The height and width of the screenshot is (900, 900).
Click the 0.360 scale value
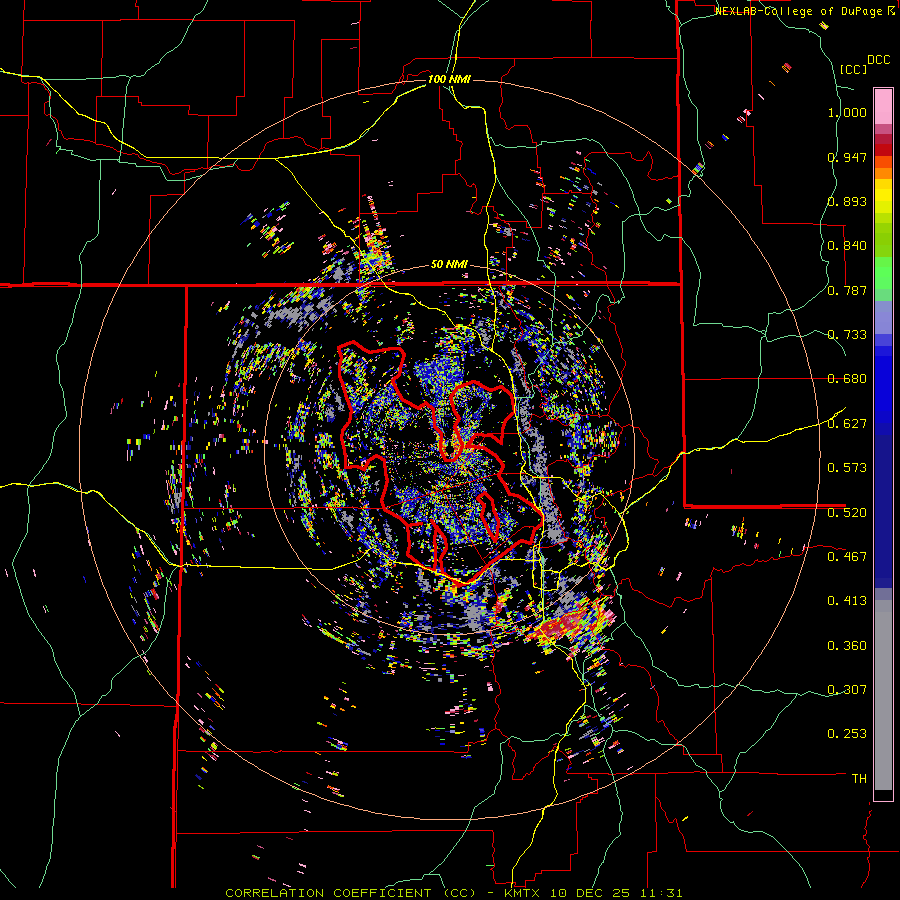coord(847,646)
